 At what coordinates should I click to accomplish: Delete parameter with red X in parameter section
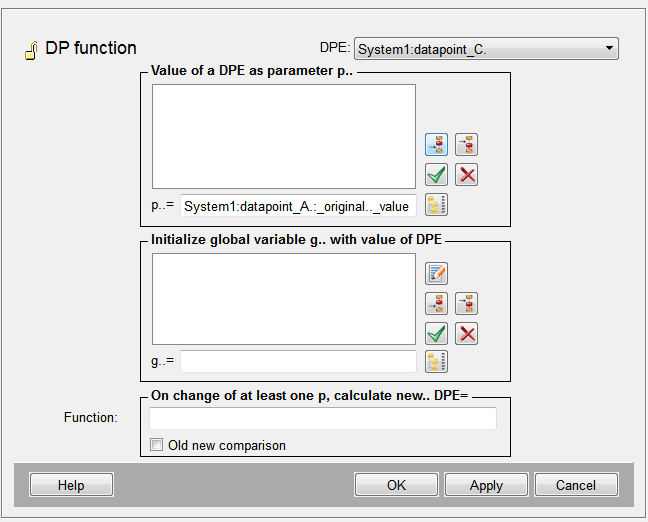tap(466, 175)
